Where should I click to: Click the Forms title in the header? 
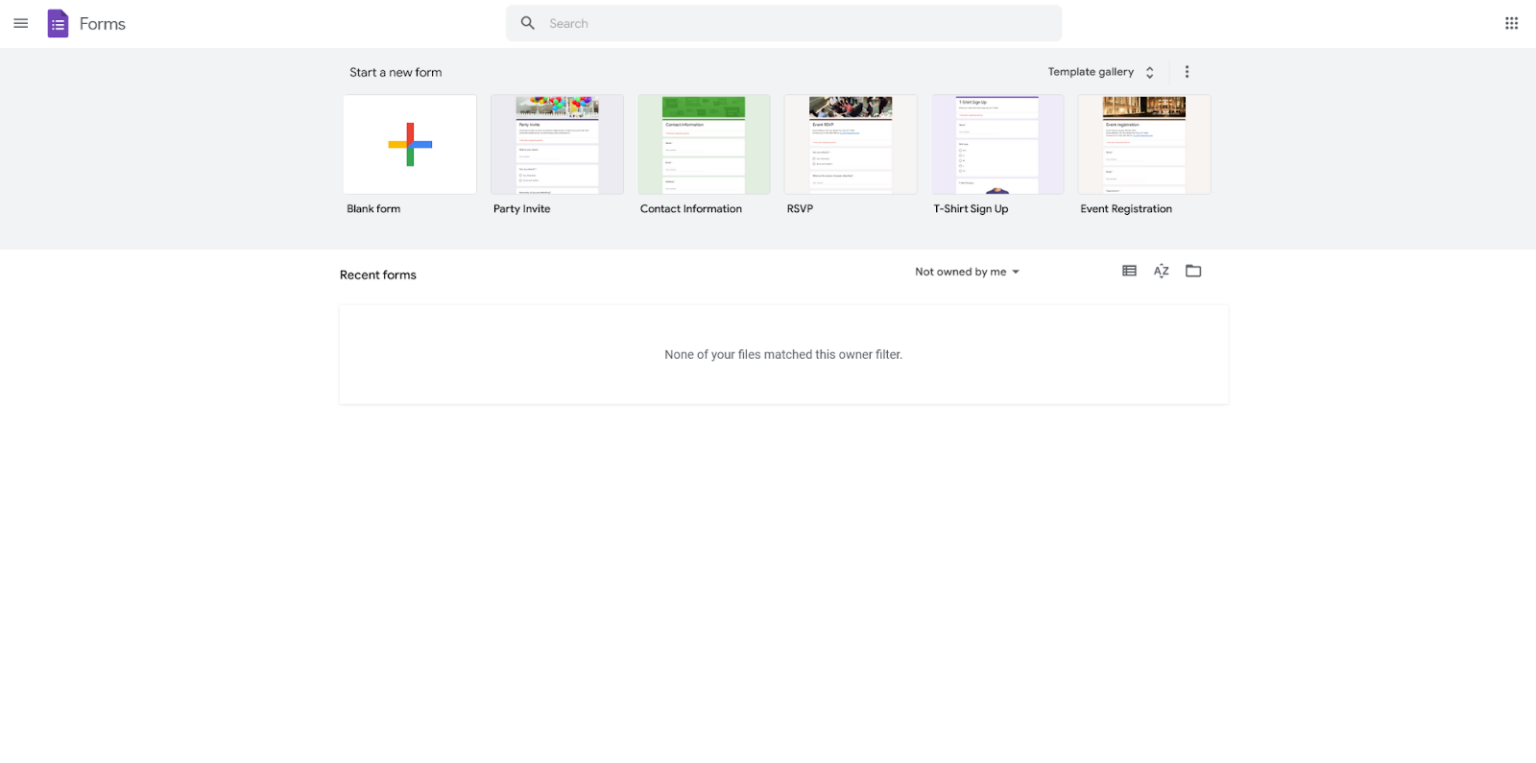[102, 23]
